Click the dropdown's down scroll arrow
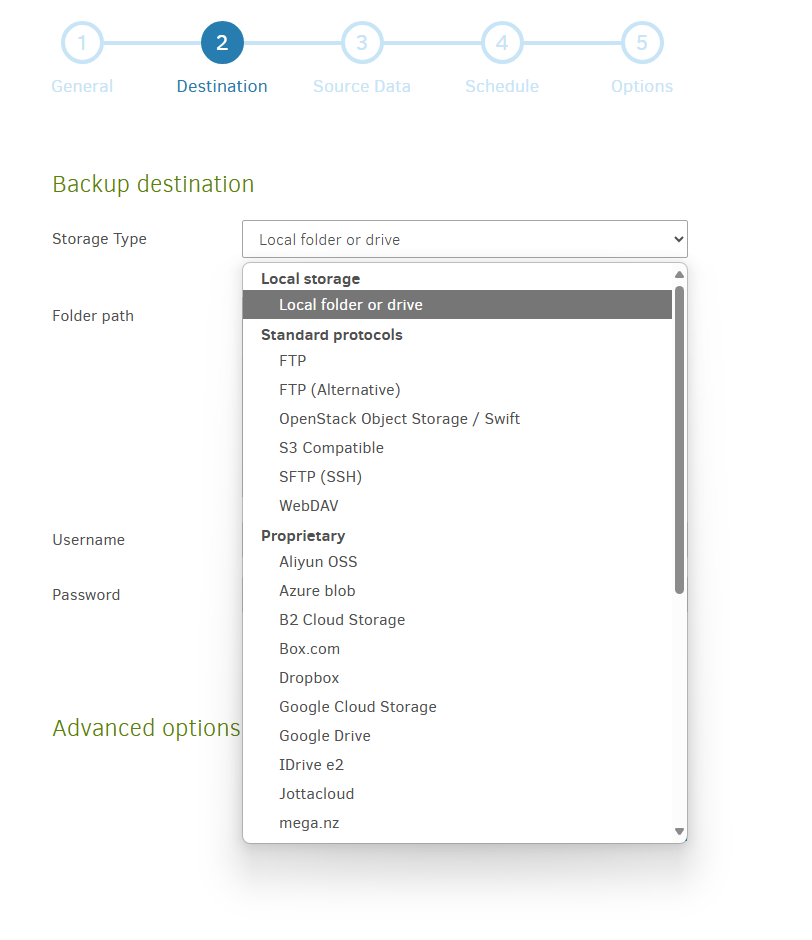The width and height of the screenshot is (812, 940). tap(679, 831)
